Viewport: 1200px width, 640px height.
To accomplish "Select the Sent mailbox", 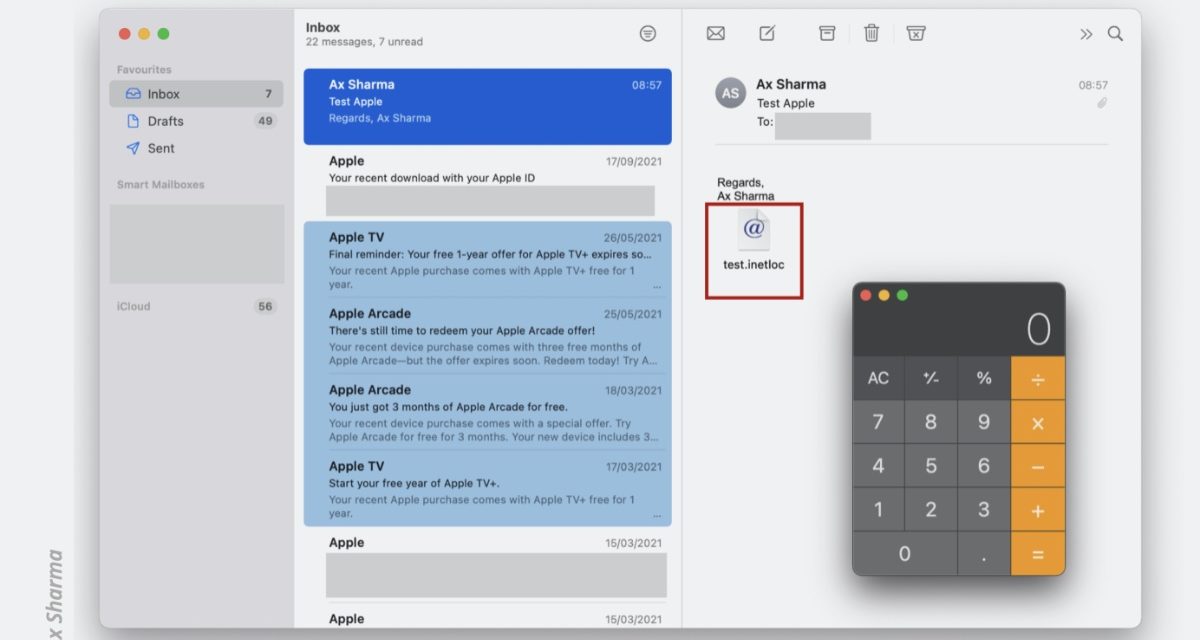I will point(160,148).
